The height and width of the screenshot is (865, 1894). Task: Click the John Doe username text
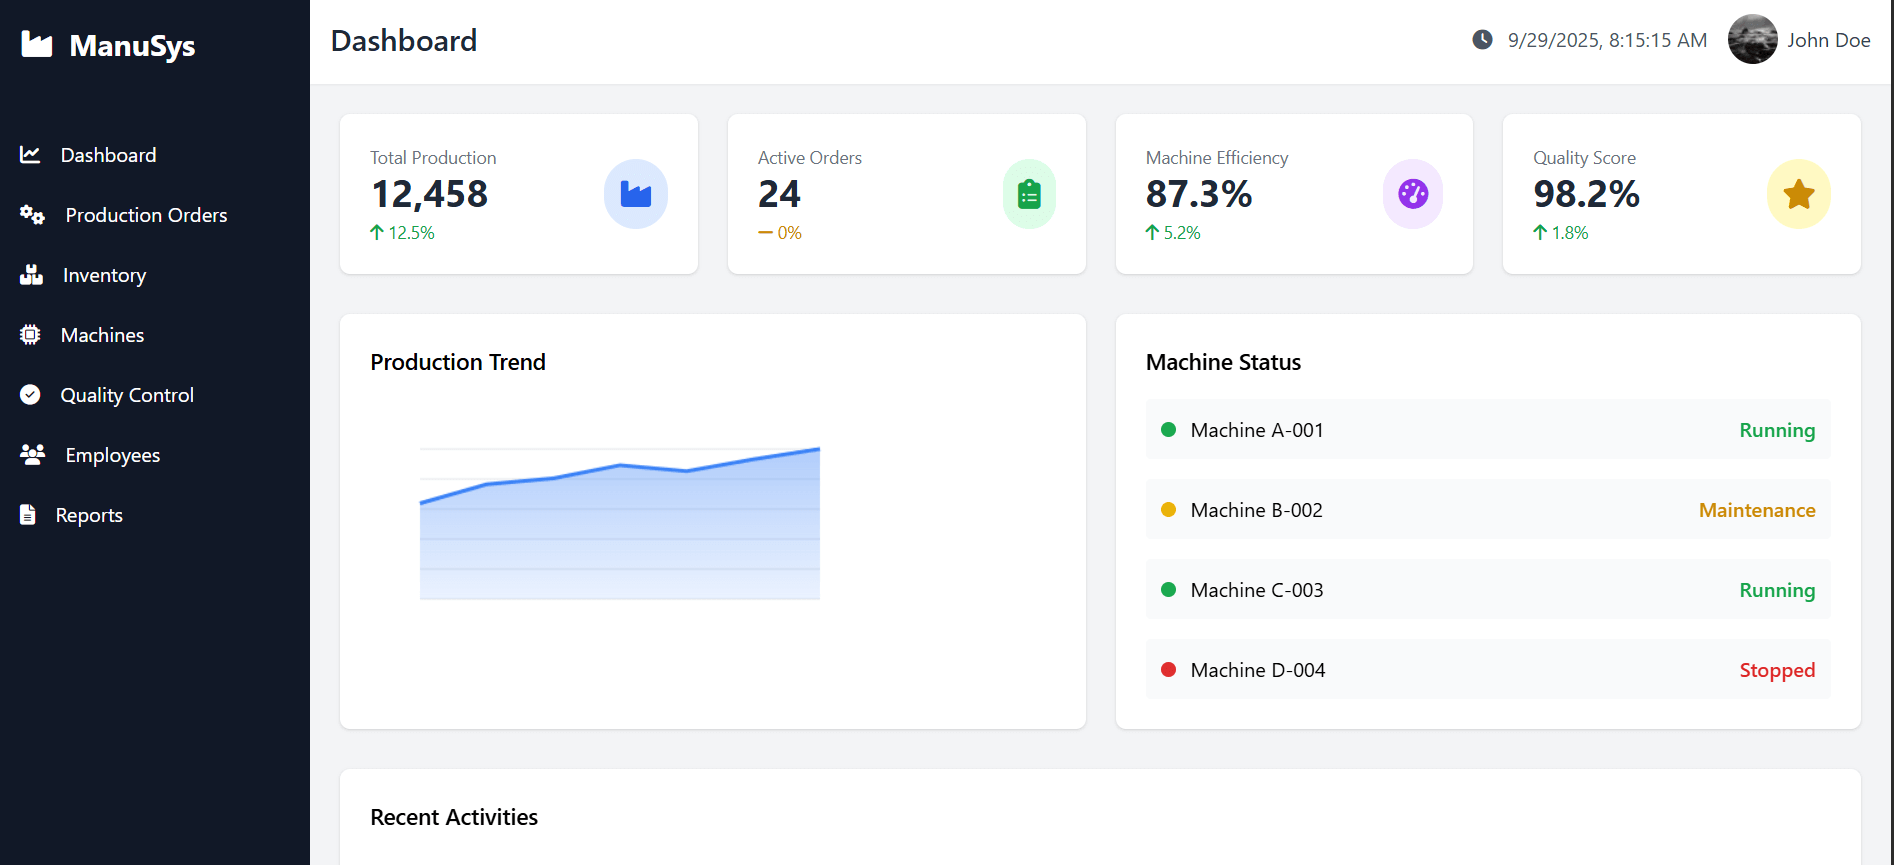1828,40
